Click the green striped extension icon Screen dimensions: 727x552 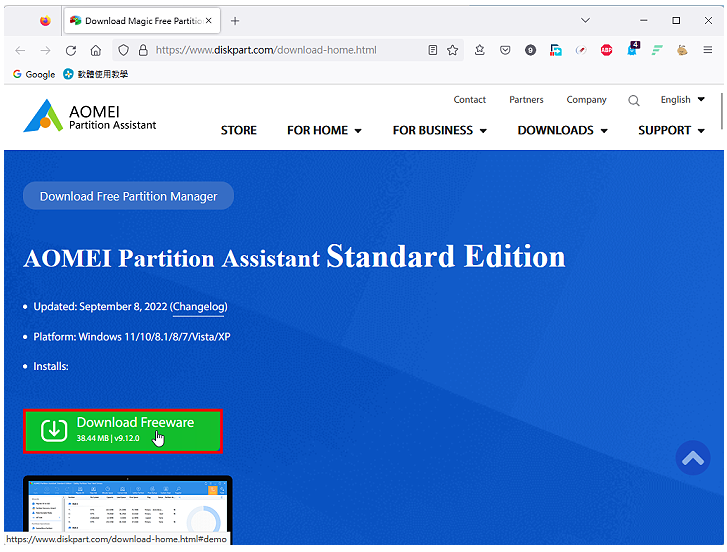657,50
